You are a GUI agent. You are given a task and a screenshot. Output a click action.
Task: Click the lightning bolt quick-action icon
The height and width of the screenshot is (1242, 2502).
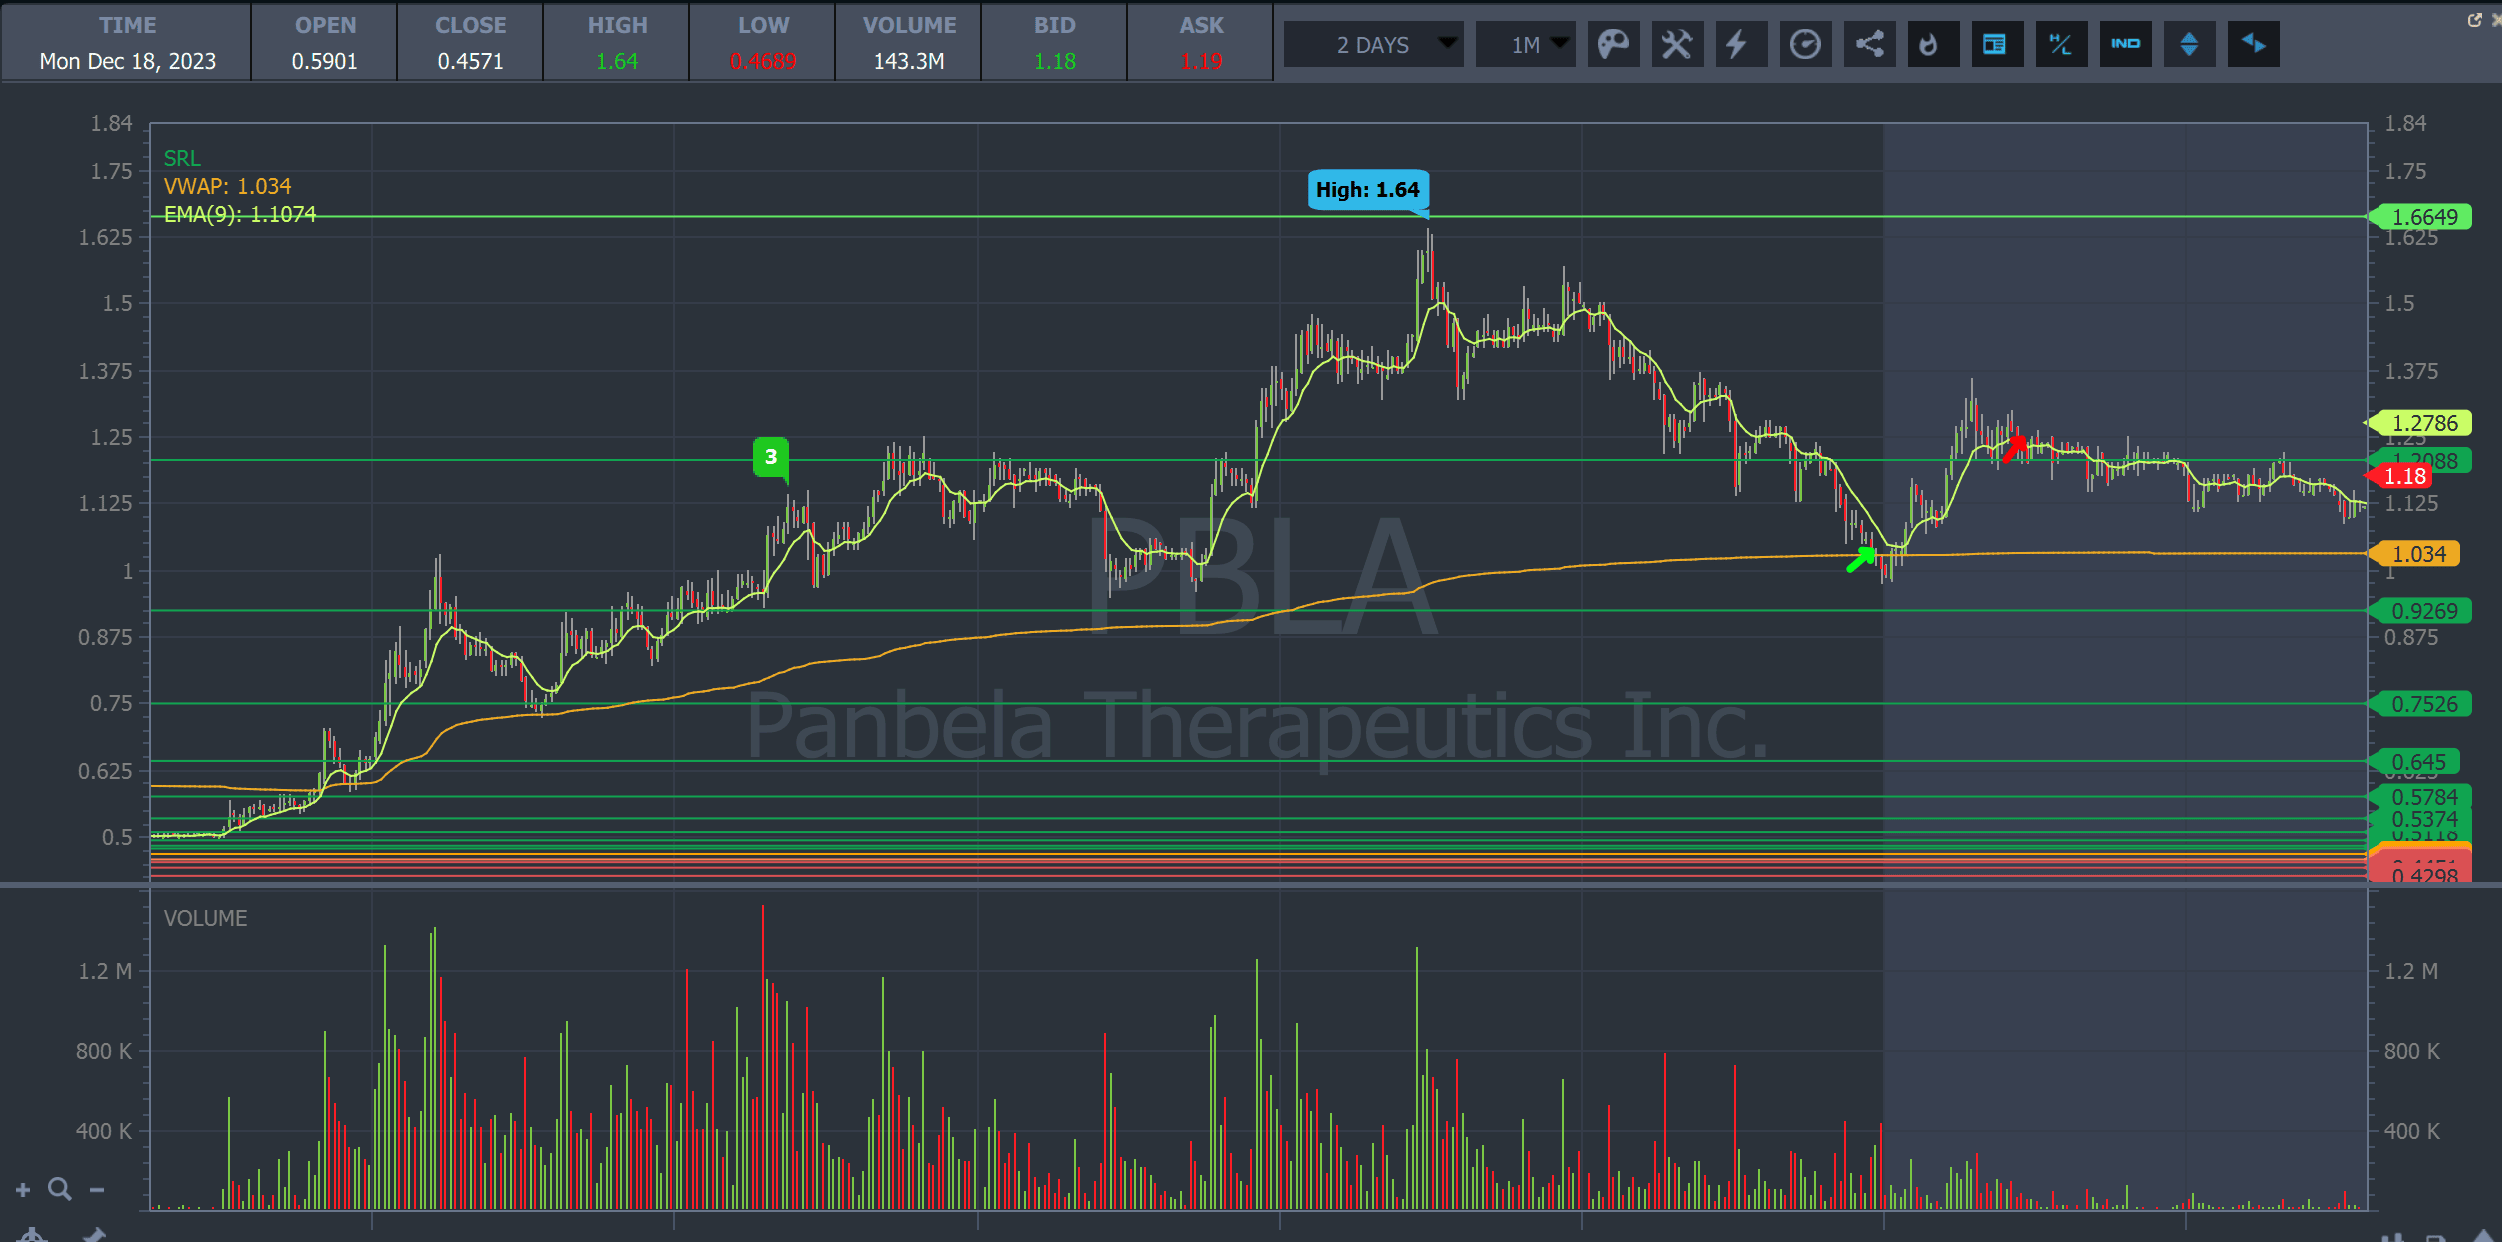tap(1740, 44)
